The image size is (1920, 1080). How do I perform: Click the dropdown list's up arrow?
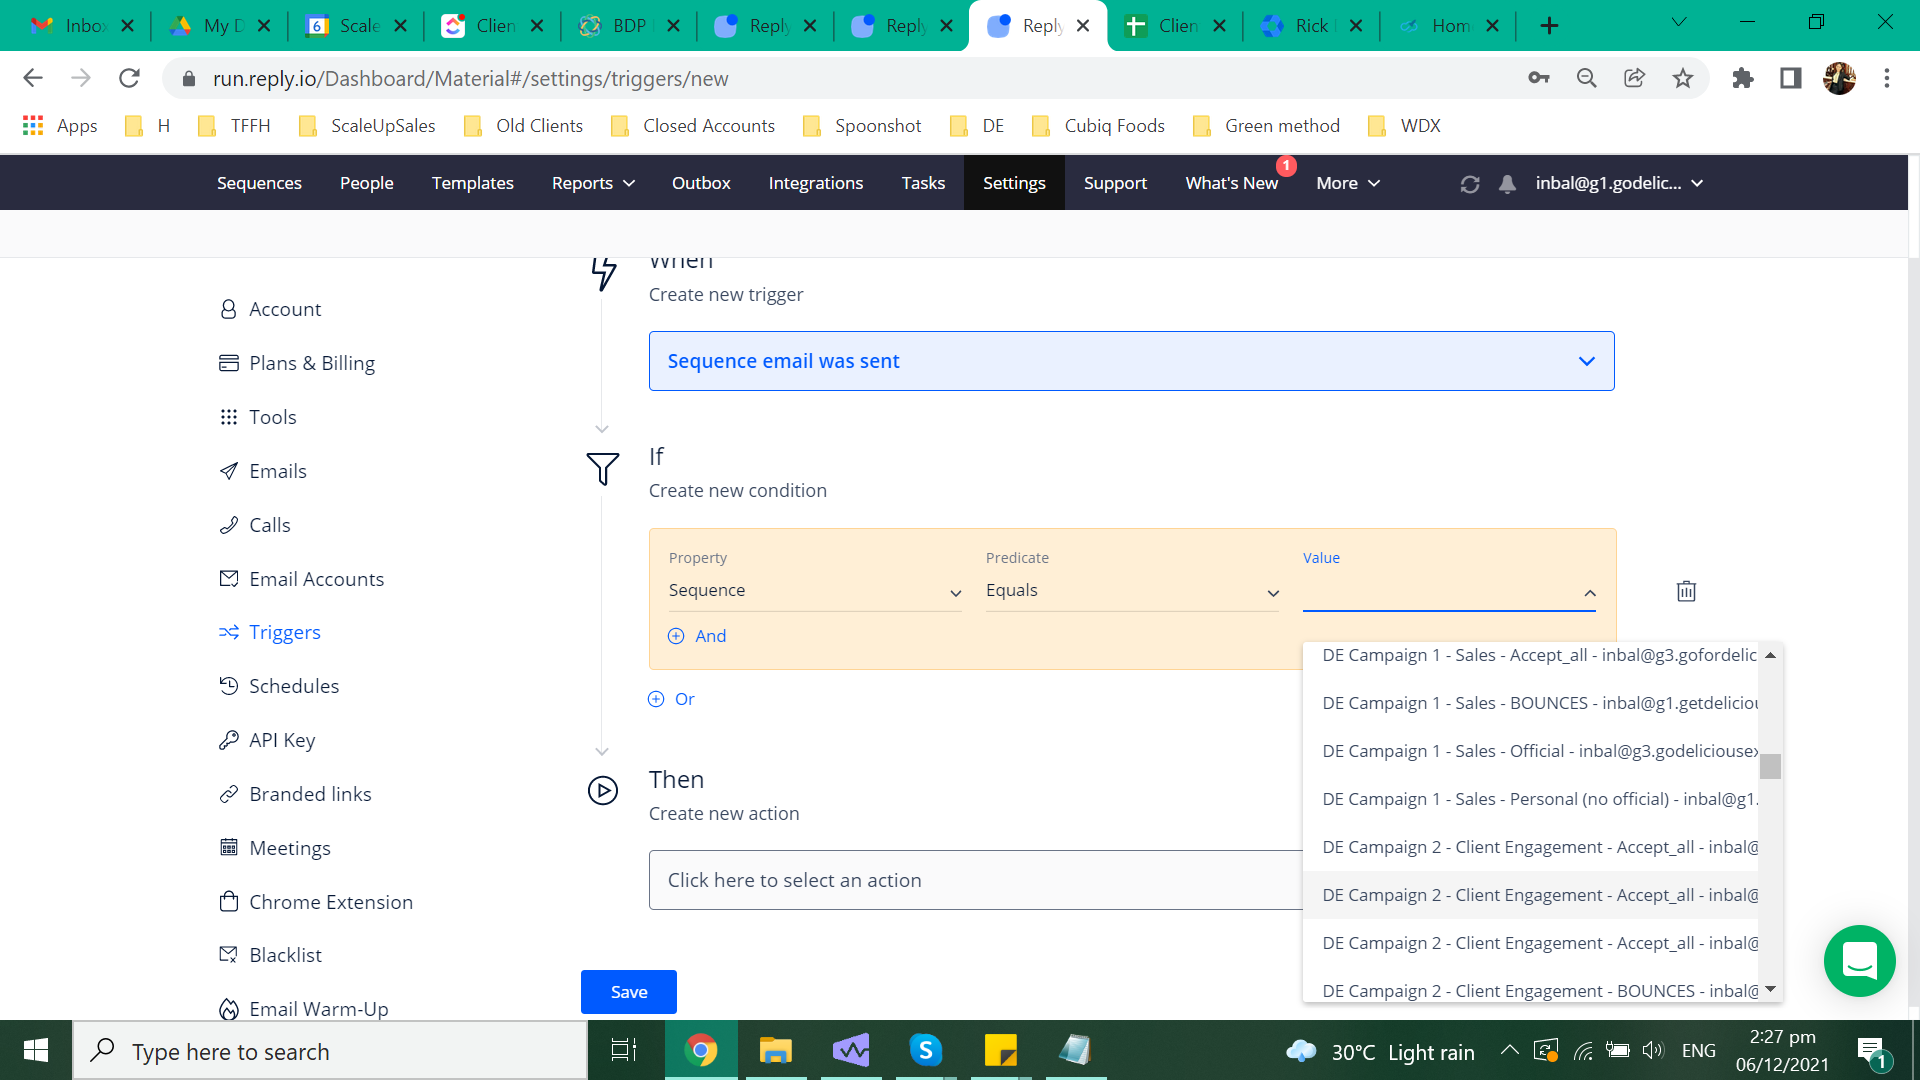click(1770, 655)
